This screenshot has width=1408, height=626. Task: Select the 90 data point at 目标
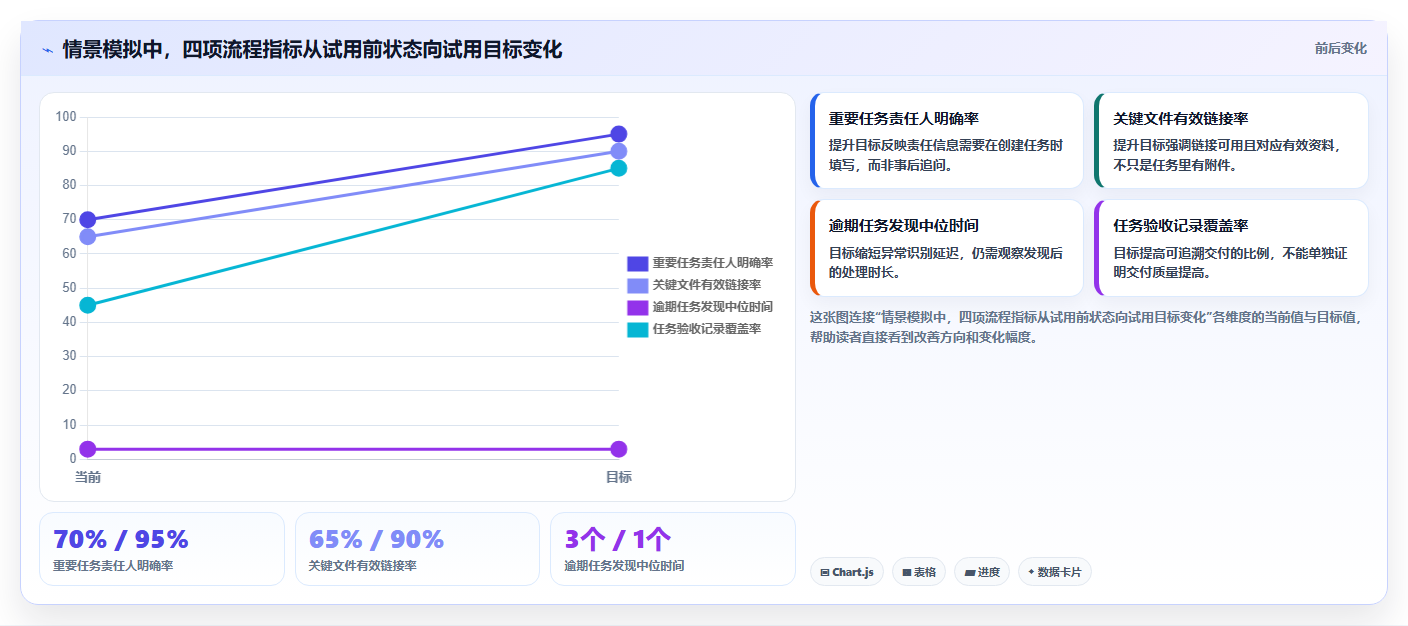click(619, 151)
